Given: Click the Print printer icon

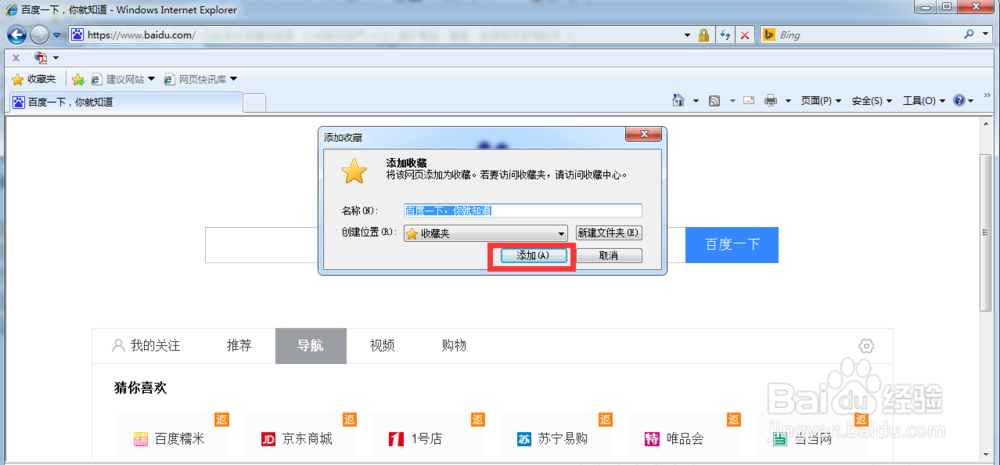Looking at the screenshot, I should coord(770,100).
